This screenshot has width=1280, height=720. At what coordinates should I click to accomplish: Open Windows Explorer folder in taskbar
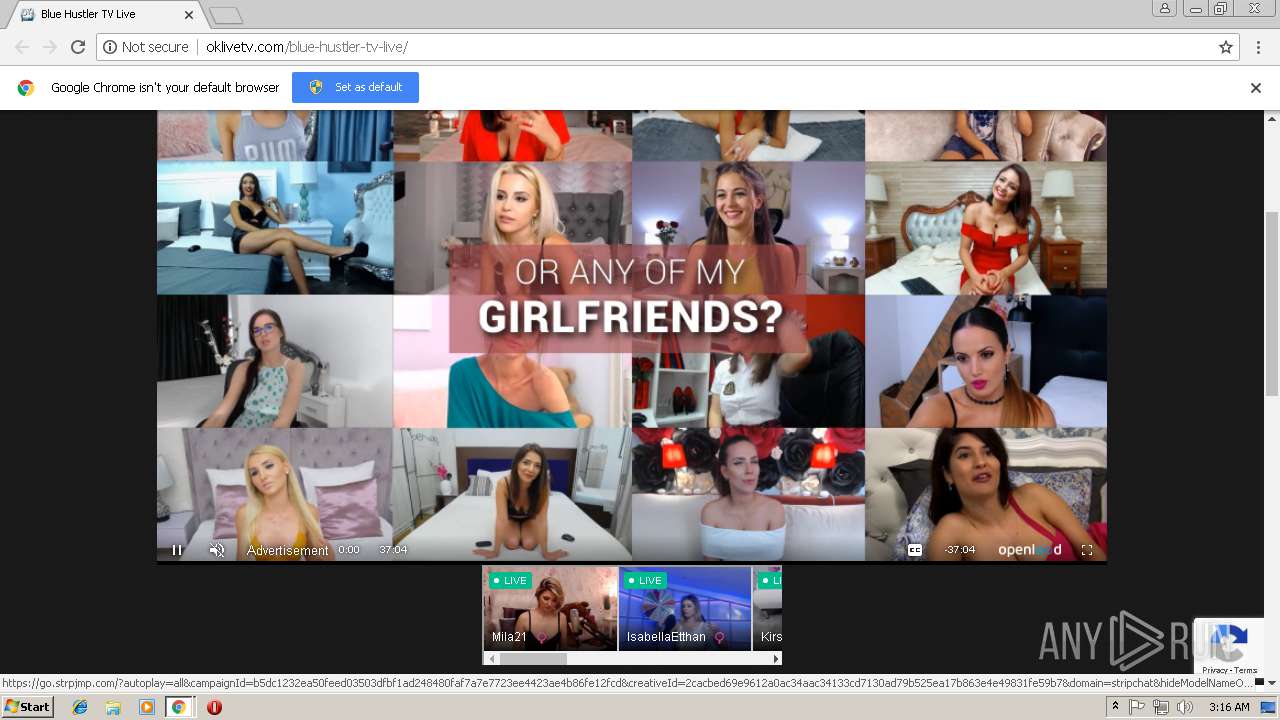click(x=113, y=707)
